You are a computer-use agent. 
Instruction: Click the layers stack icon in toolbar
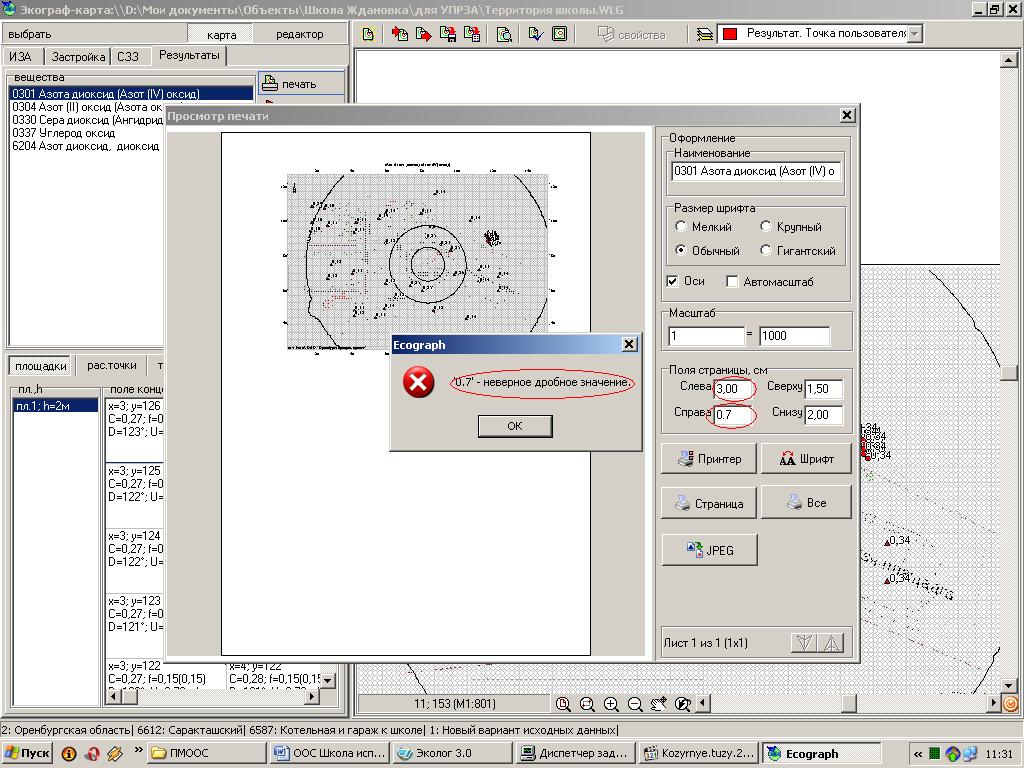[x=705, y=34]
